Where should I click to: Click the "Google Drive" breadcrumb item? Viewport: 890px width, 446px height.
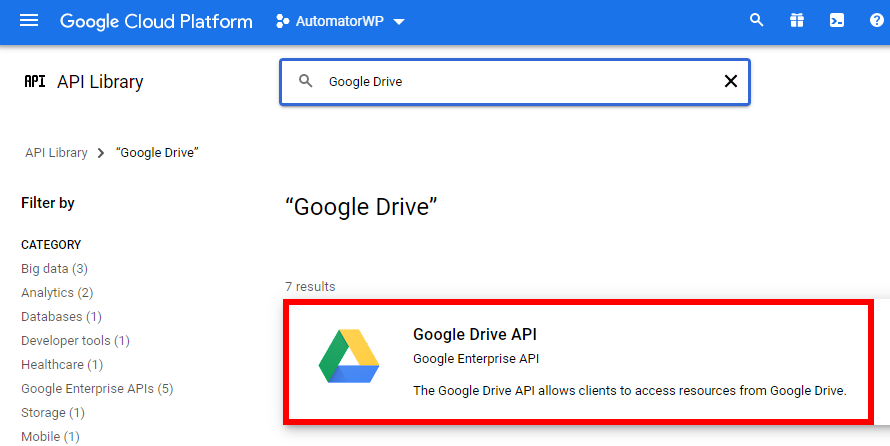pos(157,153)
